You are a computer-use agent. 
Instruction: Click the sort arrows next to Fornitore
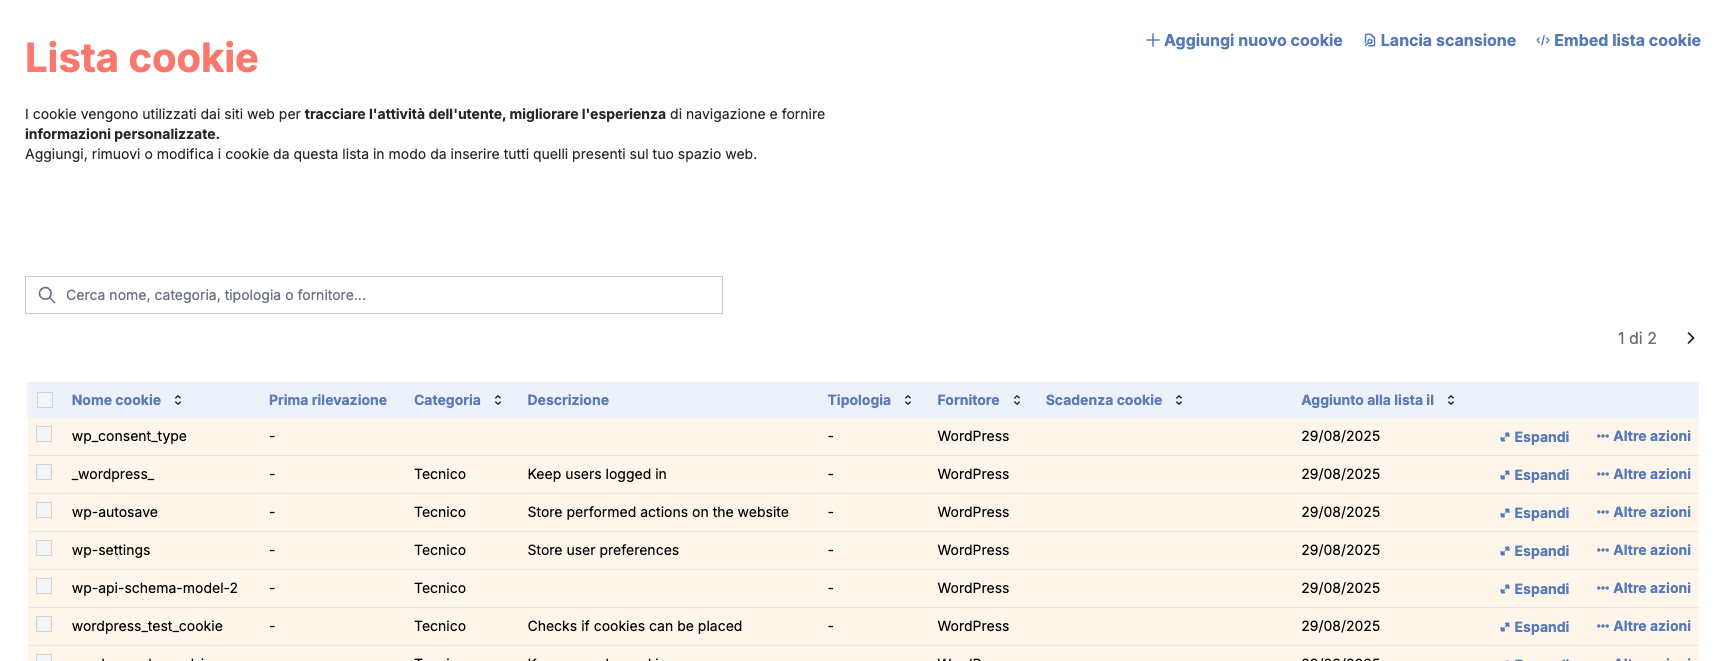tap(1016, 400)
